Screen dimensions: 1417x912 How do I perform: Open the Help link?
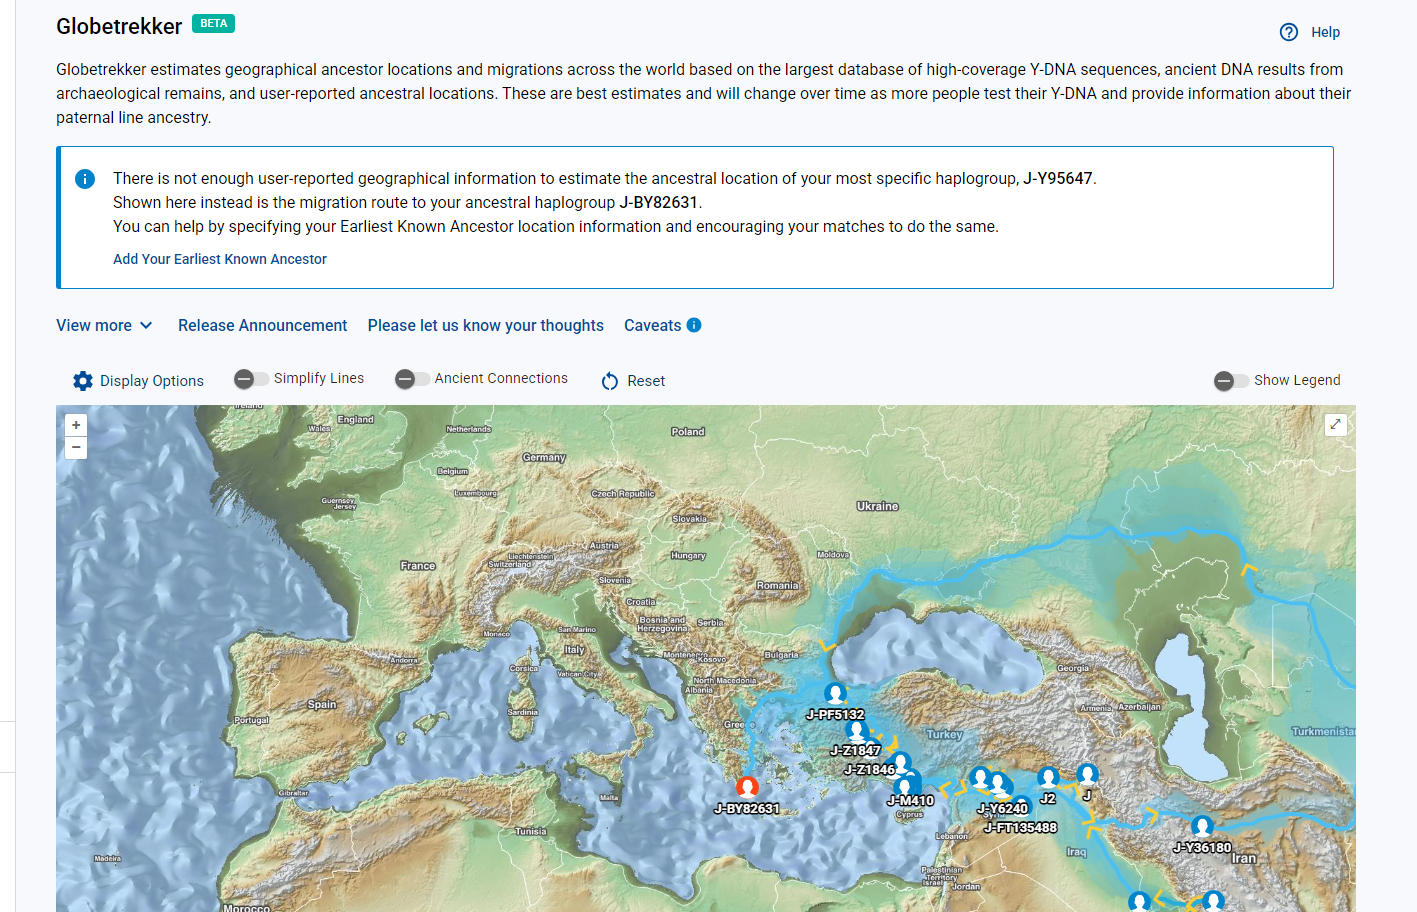click(x=1325, y=32)
